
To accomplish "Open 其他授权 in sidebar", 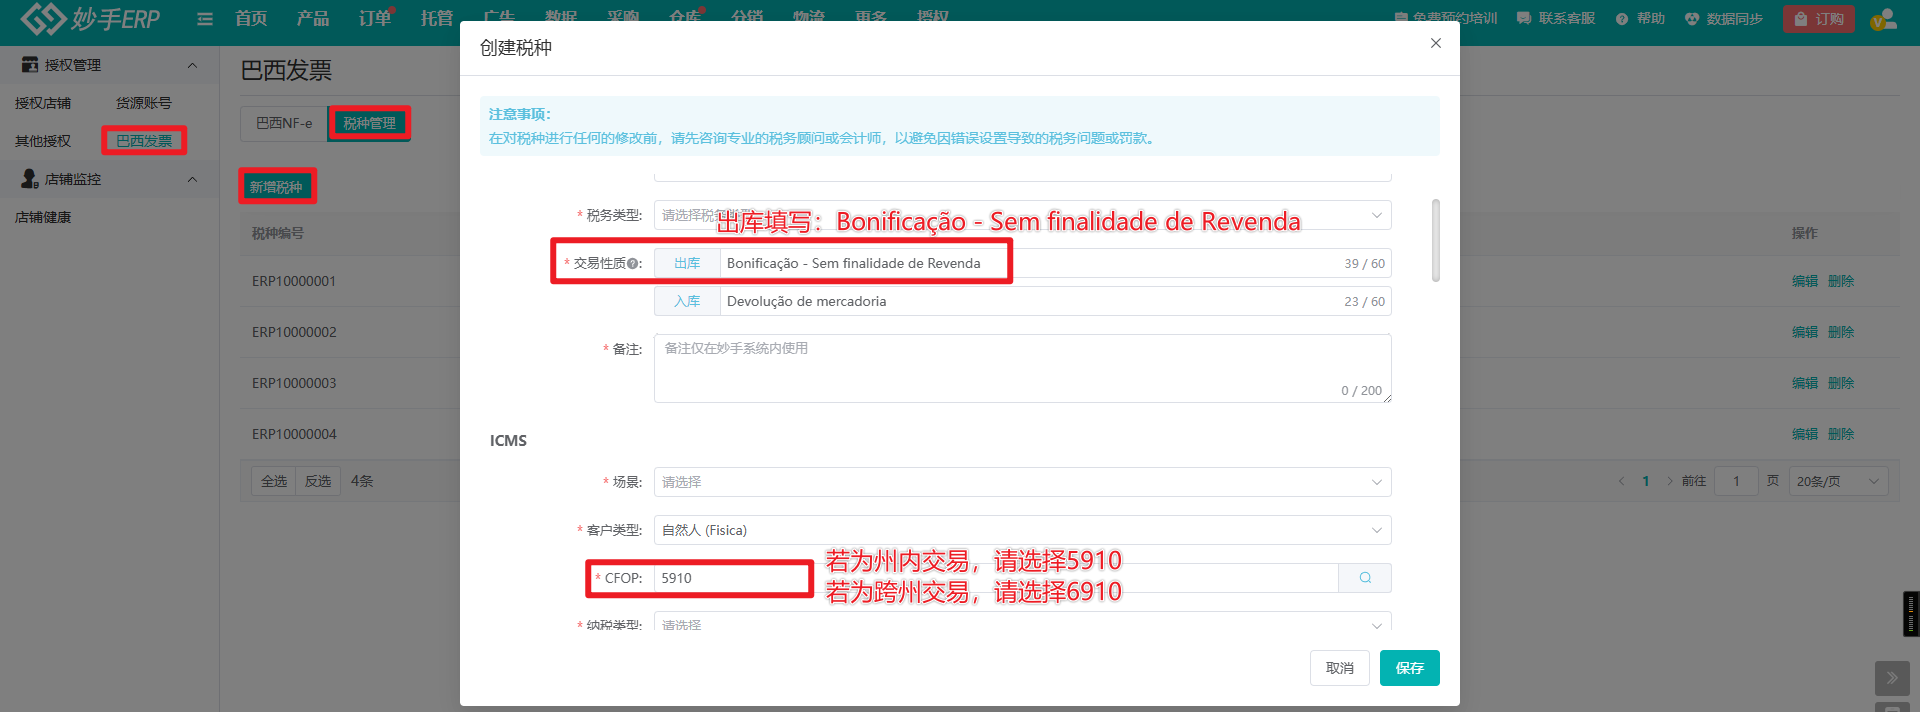I will tap(43, 141).
